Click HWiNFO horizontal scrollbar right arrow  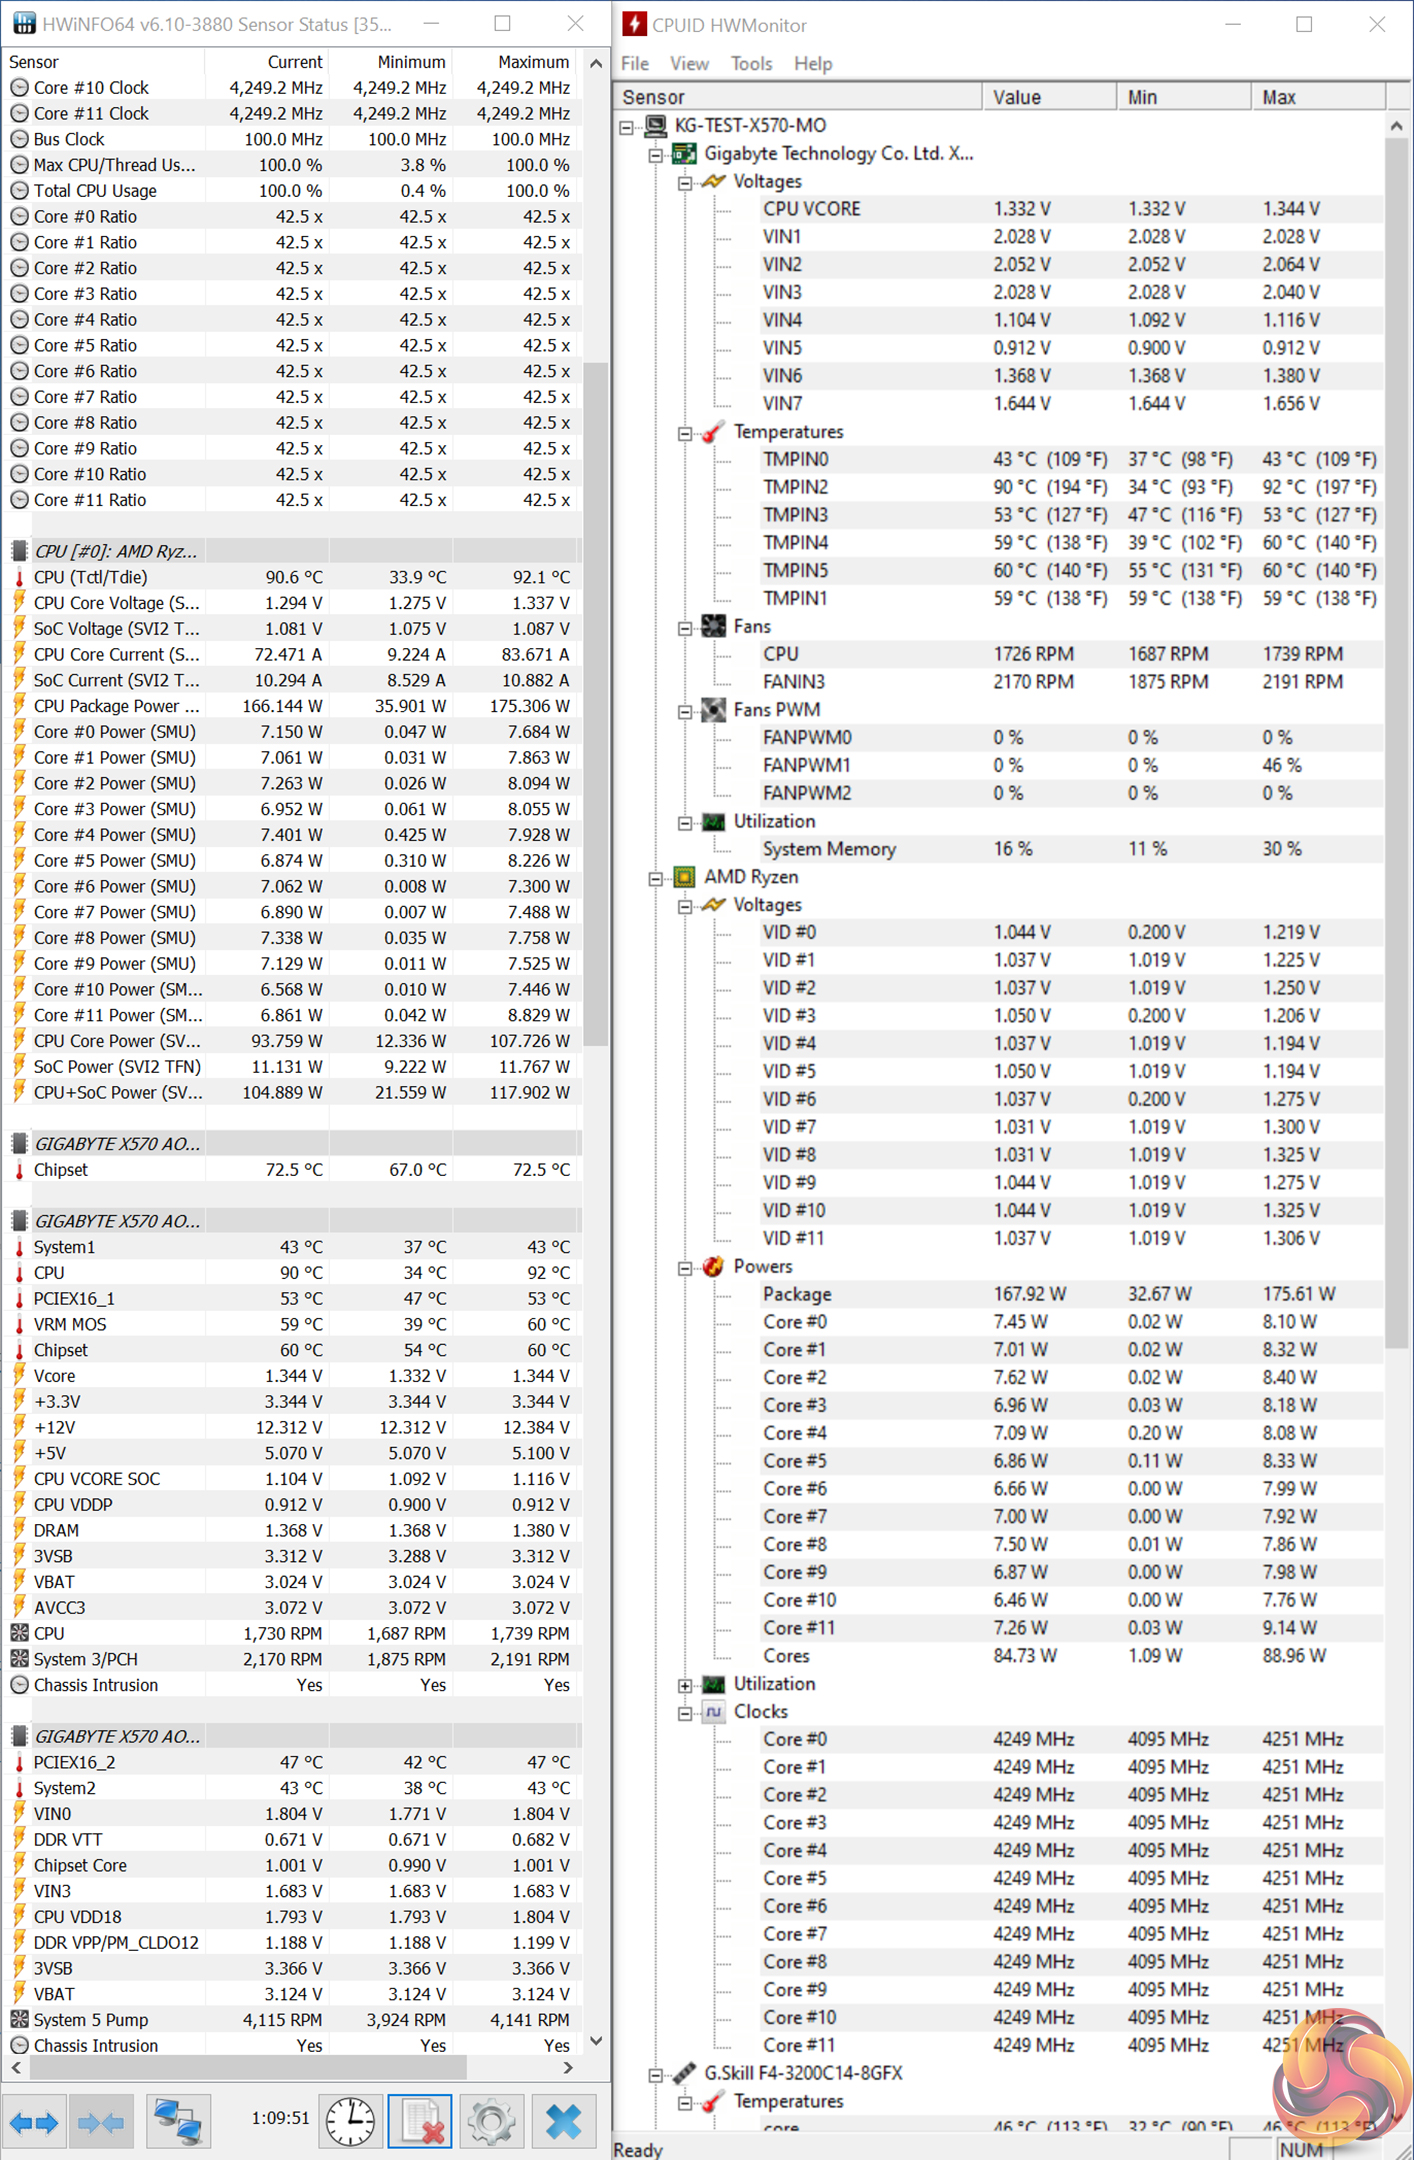(568, 2067)
